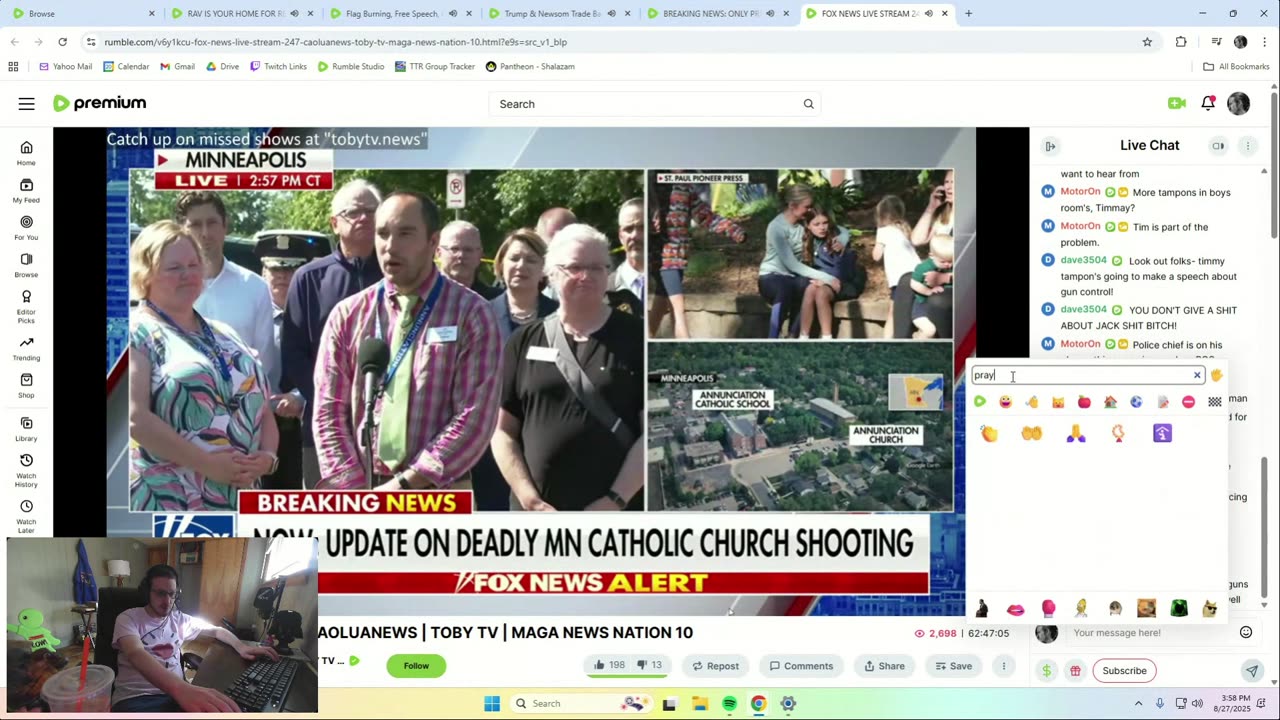Like the video (198 thumbs up)
The width and height of the screenshot is (1280, 720).
(609, 666)
